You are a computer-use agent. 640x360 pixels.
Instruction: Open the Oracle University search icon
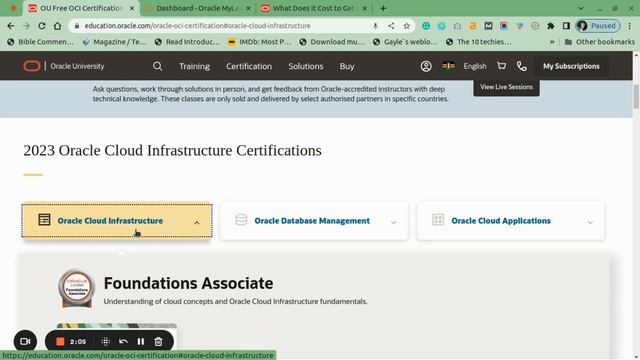click(x=158, y=66)
